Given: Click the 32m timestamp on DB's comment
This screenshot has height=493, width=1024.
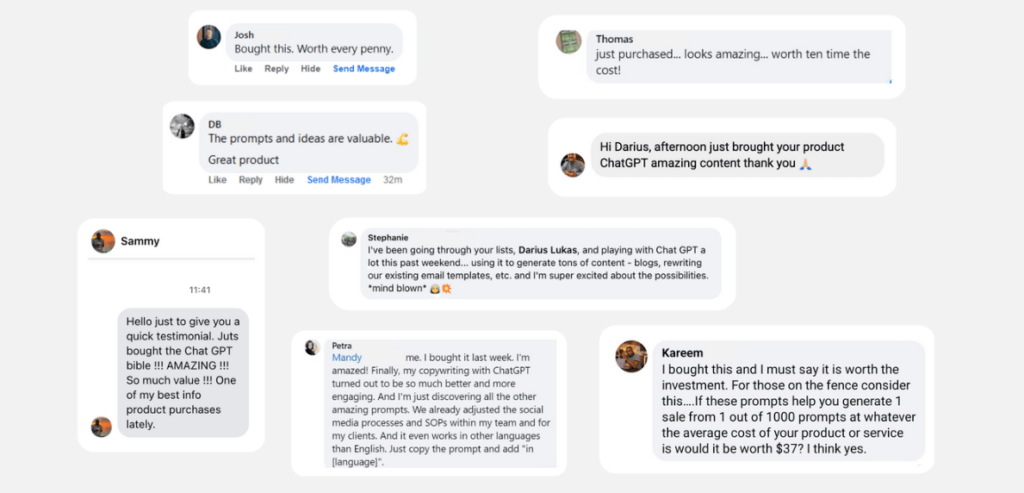Looking at the screenshot, I should [392, 180].
